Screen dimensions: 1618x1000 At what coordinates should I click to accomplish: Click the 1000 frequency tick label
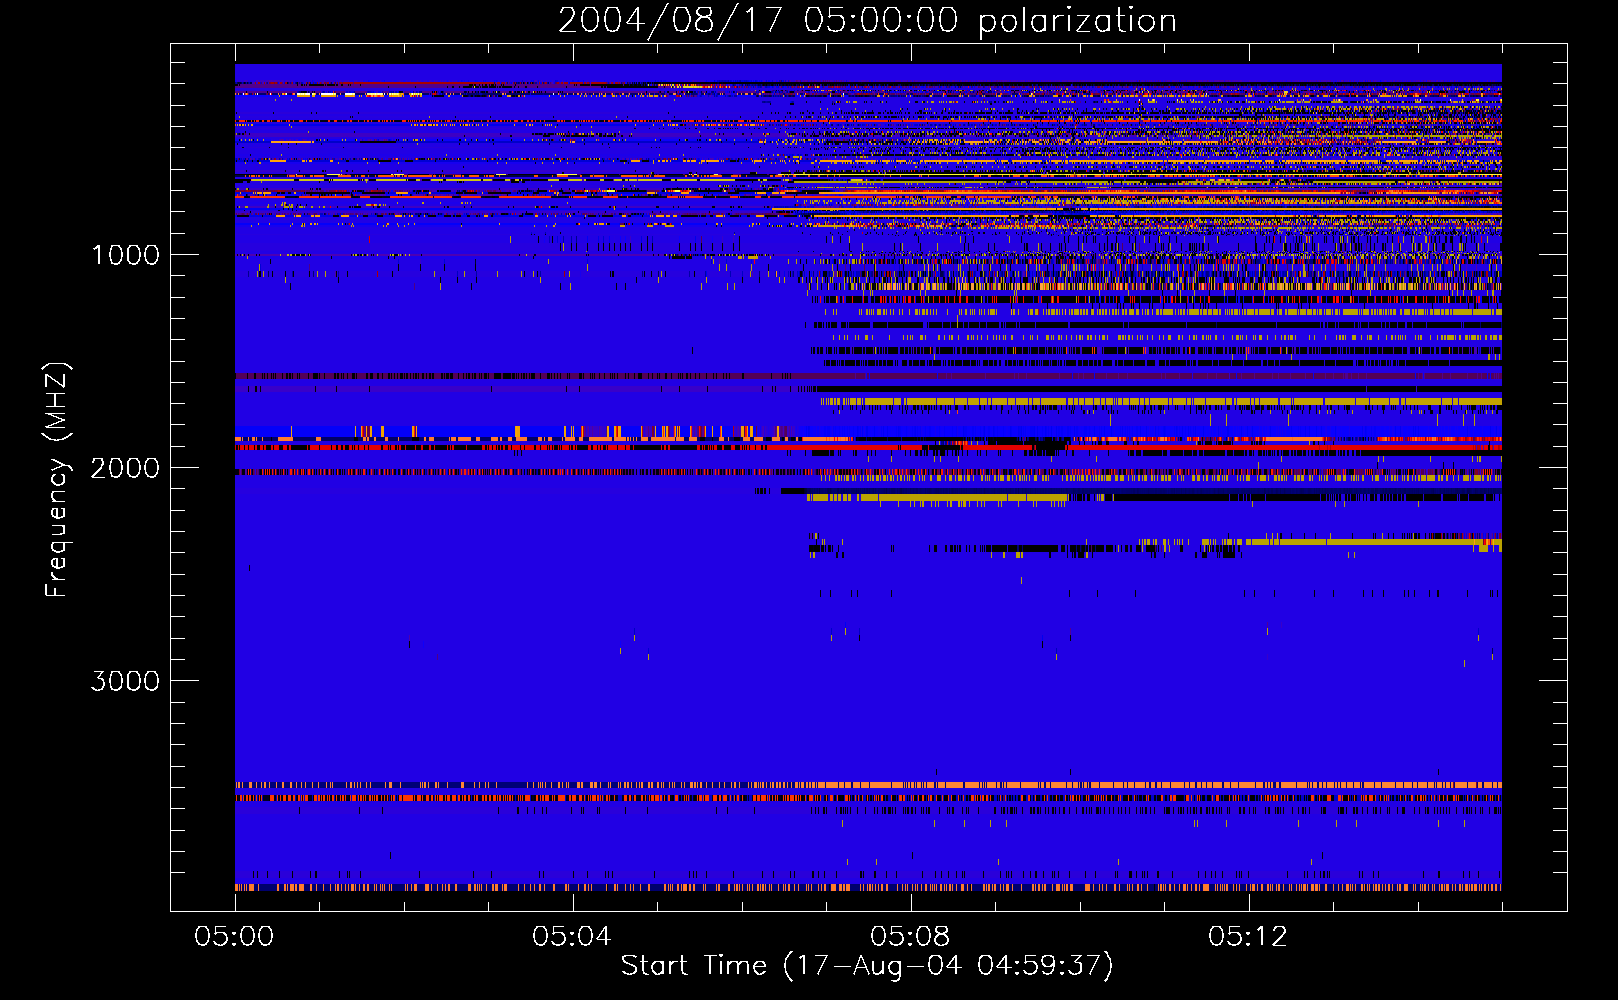point(125,255)
